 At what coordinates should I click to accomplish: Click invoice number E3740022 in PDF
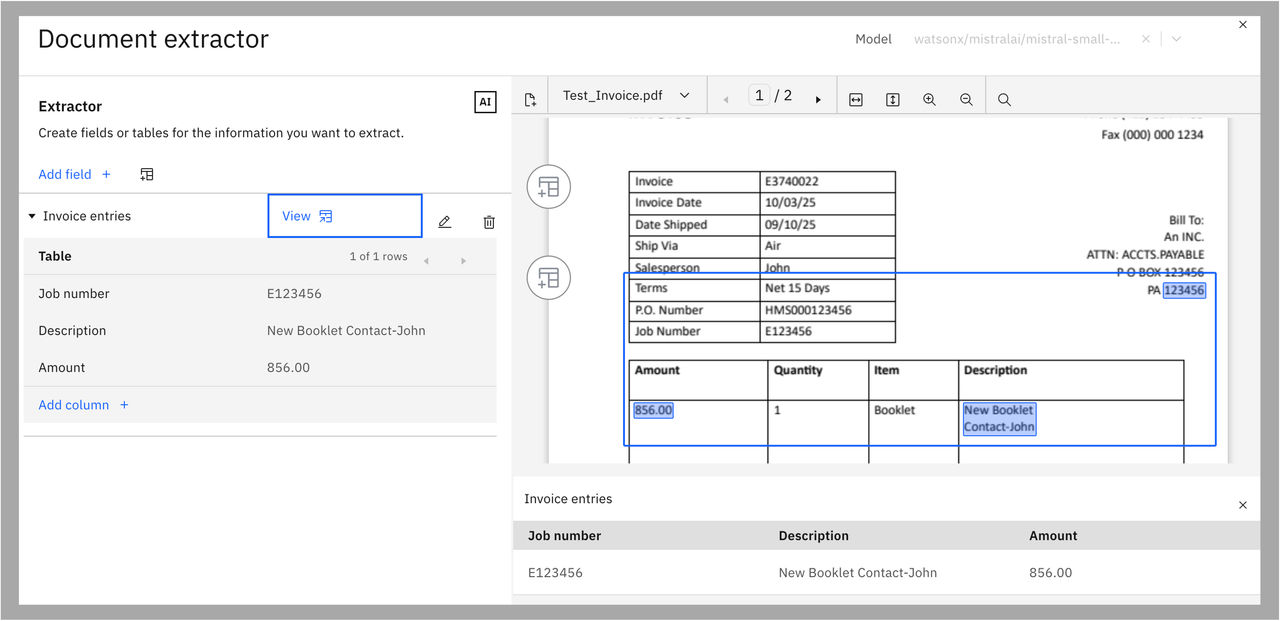coord(792,182)
